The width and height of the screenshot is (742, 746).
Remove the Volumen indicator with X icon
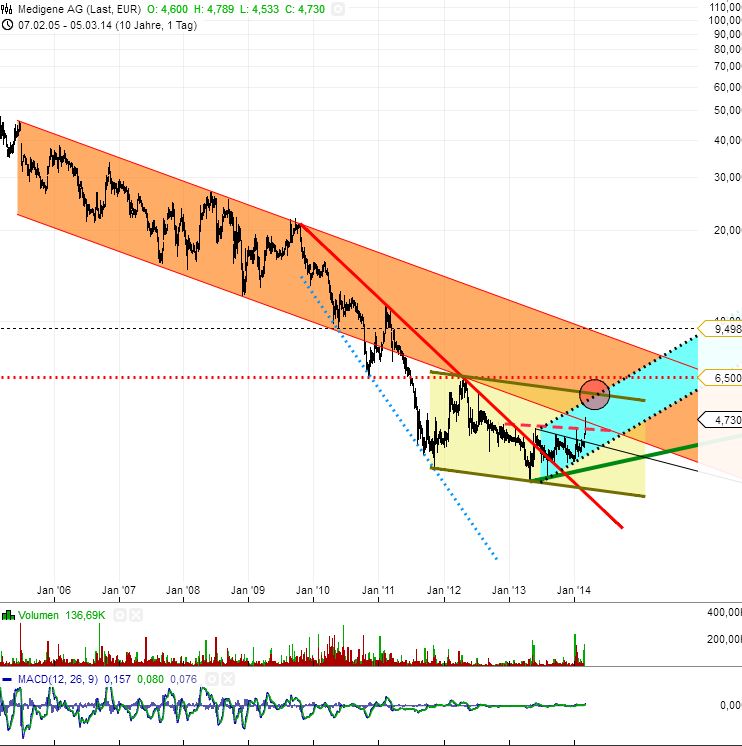tap(136, 615)
